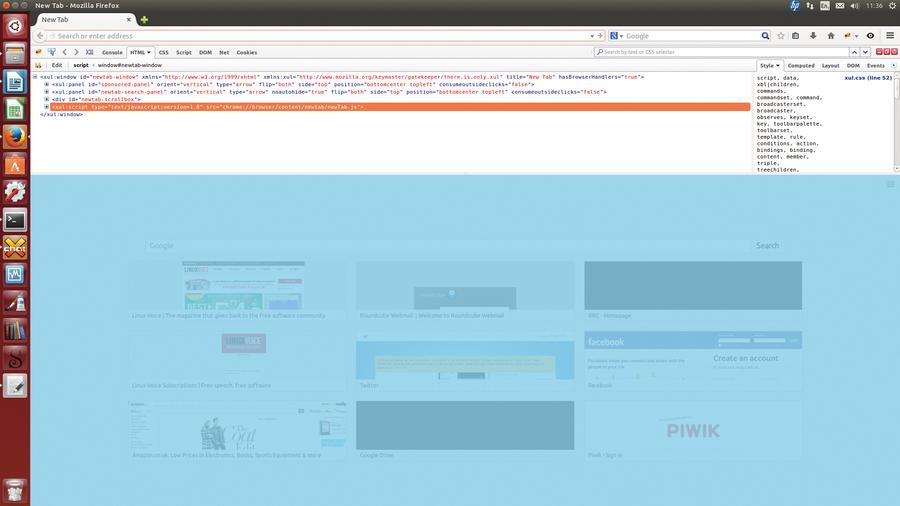This screenshot has height=506, width=900.
Task: Open the Firebug toolbar button dropdown arrow
Action: click(856, 36)
